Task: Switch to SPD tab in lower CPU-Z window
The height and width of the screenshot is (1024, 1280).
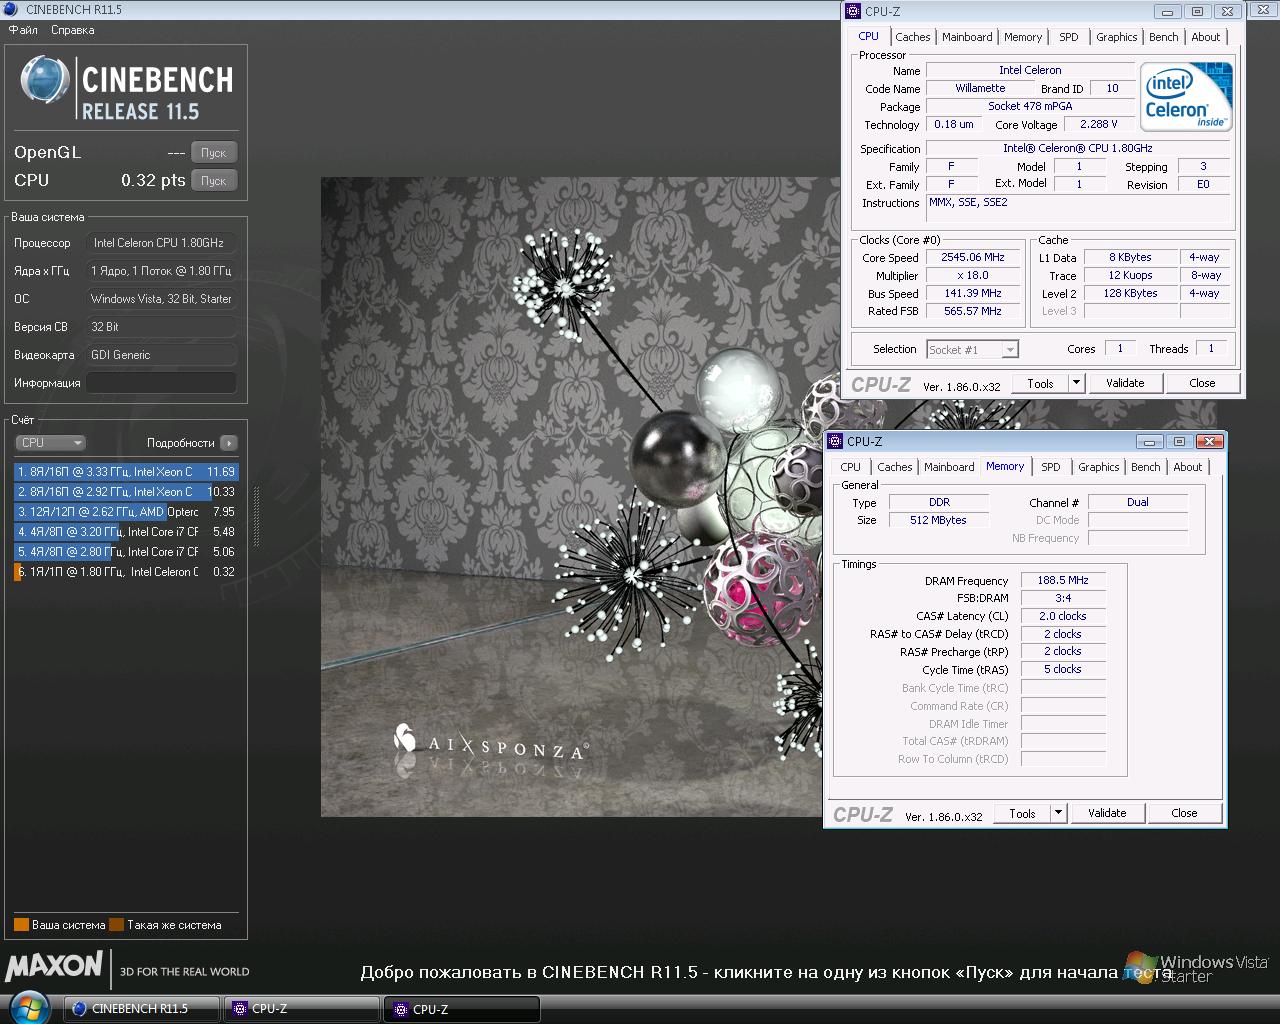Action: pos(1051,467)
